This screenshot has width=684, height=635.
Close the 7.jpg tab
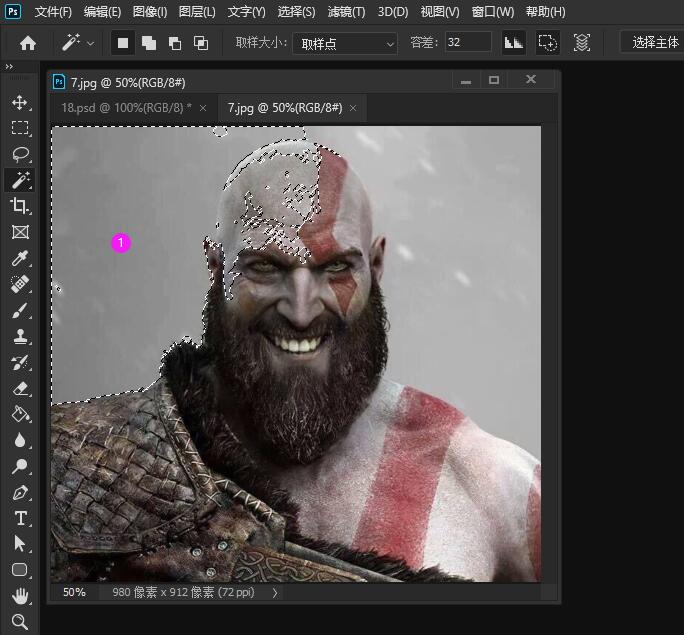(x=353, y=108)
